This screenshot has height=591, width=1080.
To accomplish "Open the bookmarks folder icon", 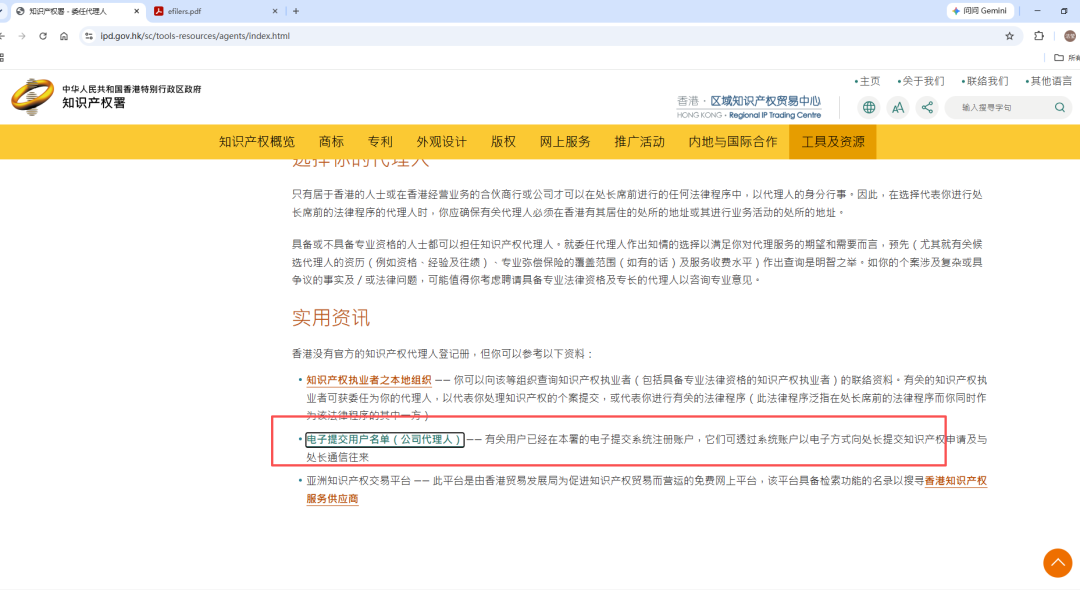I will click(1059, 58).
